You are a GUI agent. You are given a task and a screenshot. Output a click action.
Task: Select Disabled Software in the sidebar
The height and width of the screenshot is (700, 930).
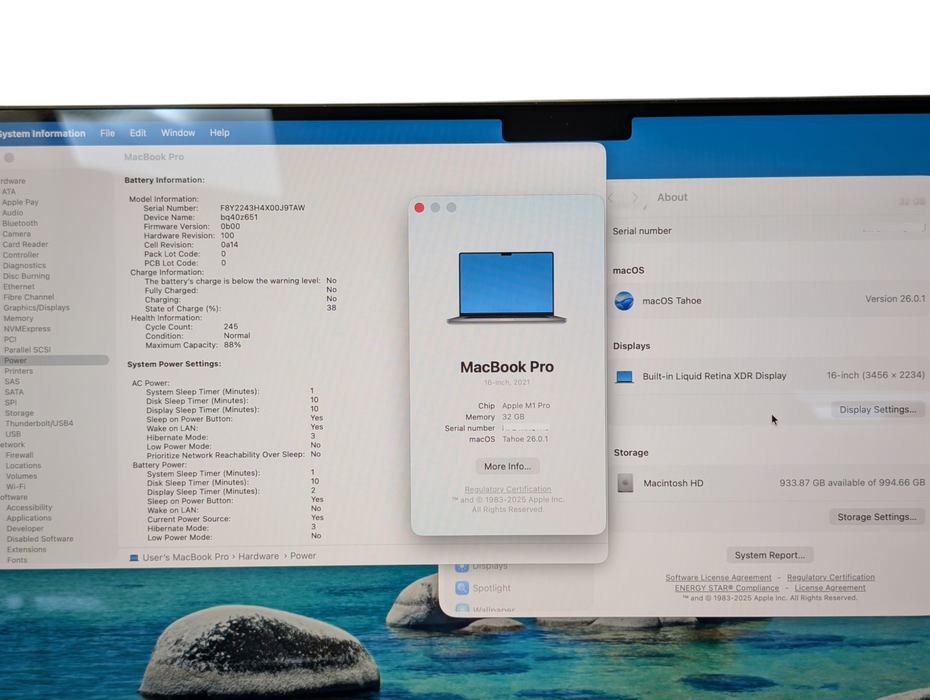[40, 539]
